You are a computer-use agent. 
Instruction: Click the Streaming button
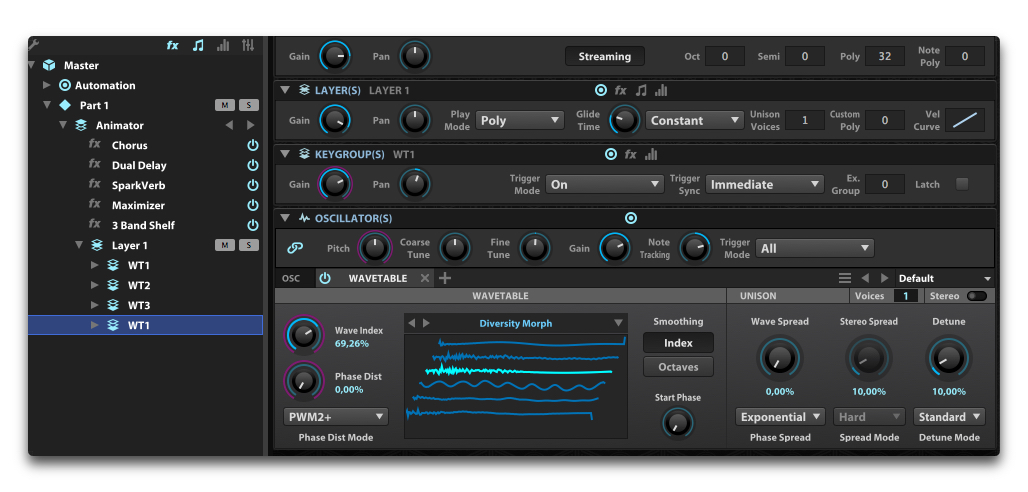coord(604,56)
